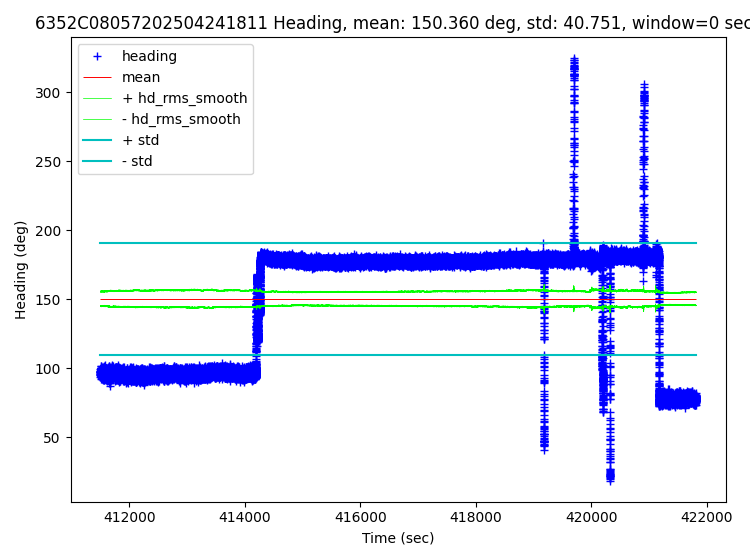
Task: Select the '- hd_rms_smooth' legend label
Action: (x=181, y=120)
